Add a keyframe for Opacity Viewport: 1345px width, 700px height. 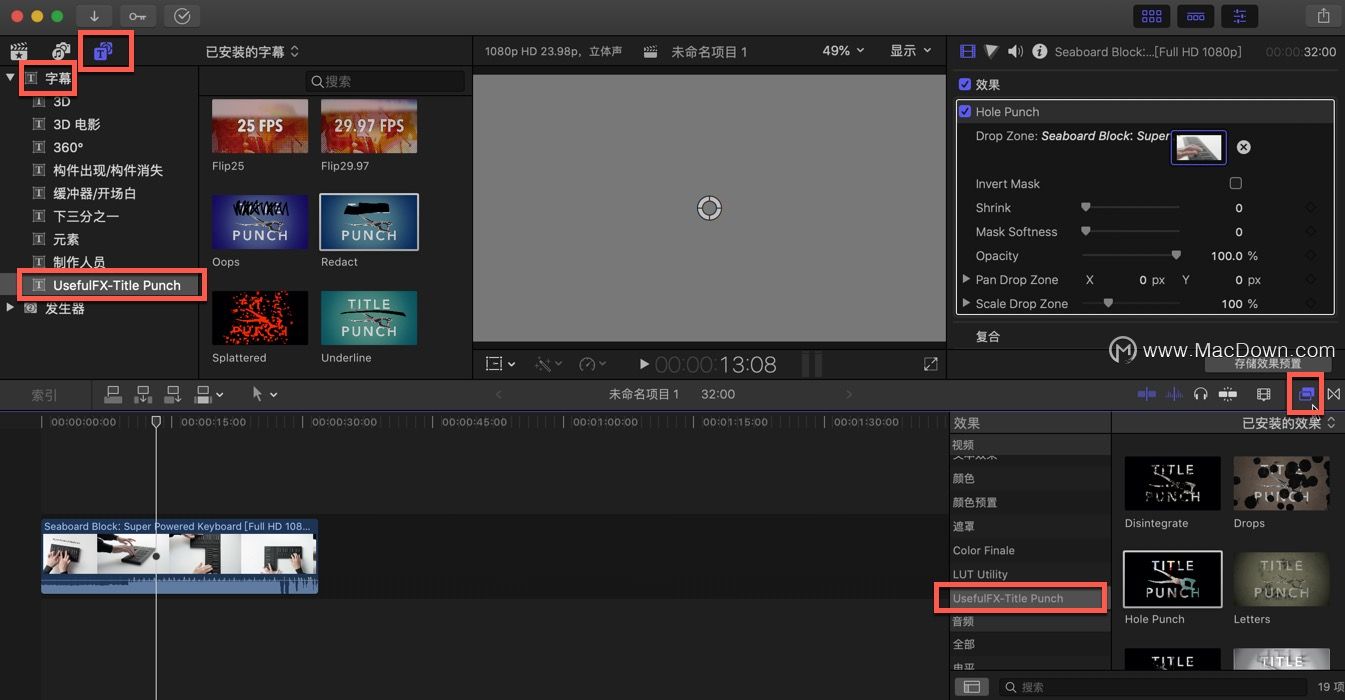pos(1311,256)
